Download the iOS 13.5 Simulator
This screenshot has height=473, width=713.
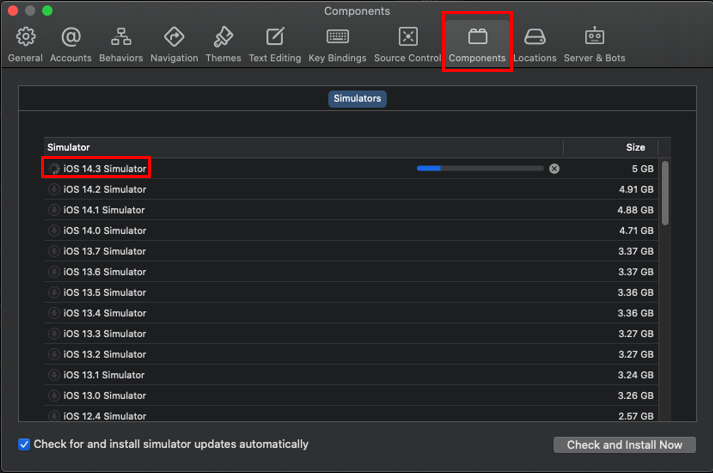54,292
